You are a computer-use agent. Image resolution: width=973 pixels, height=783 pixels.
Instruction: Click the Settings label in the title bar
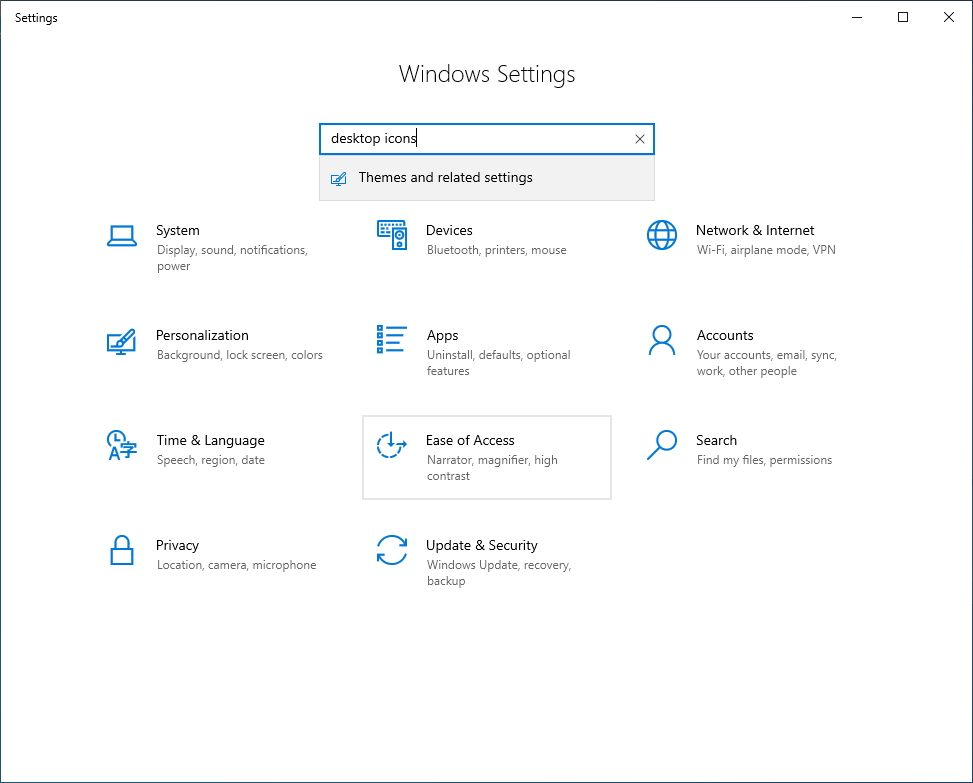point(36,17)
